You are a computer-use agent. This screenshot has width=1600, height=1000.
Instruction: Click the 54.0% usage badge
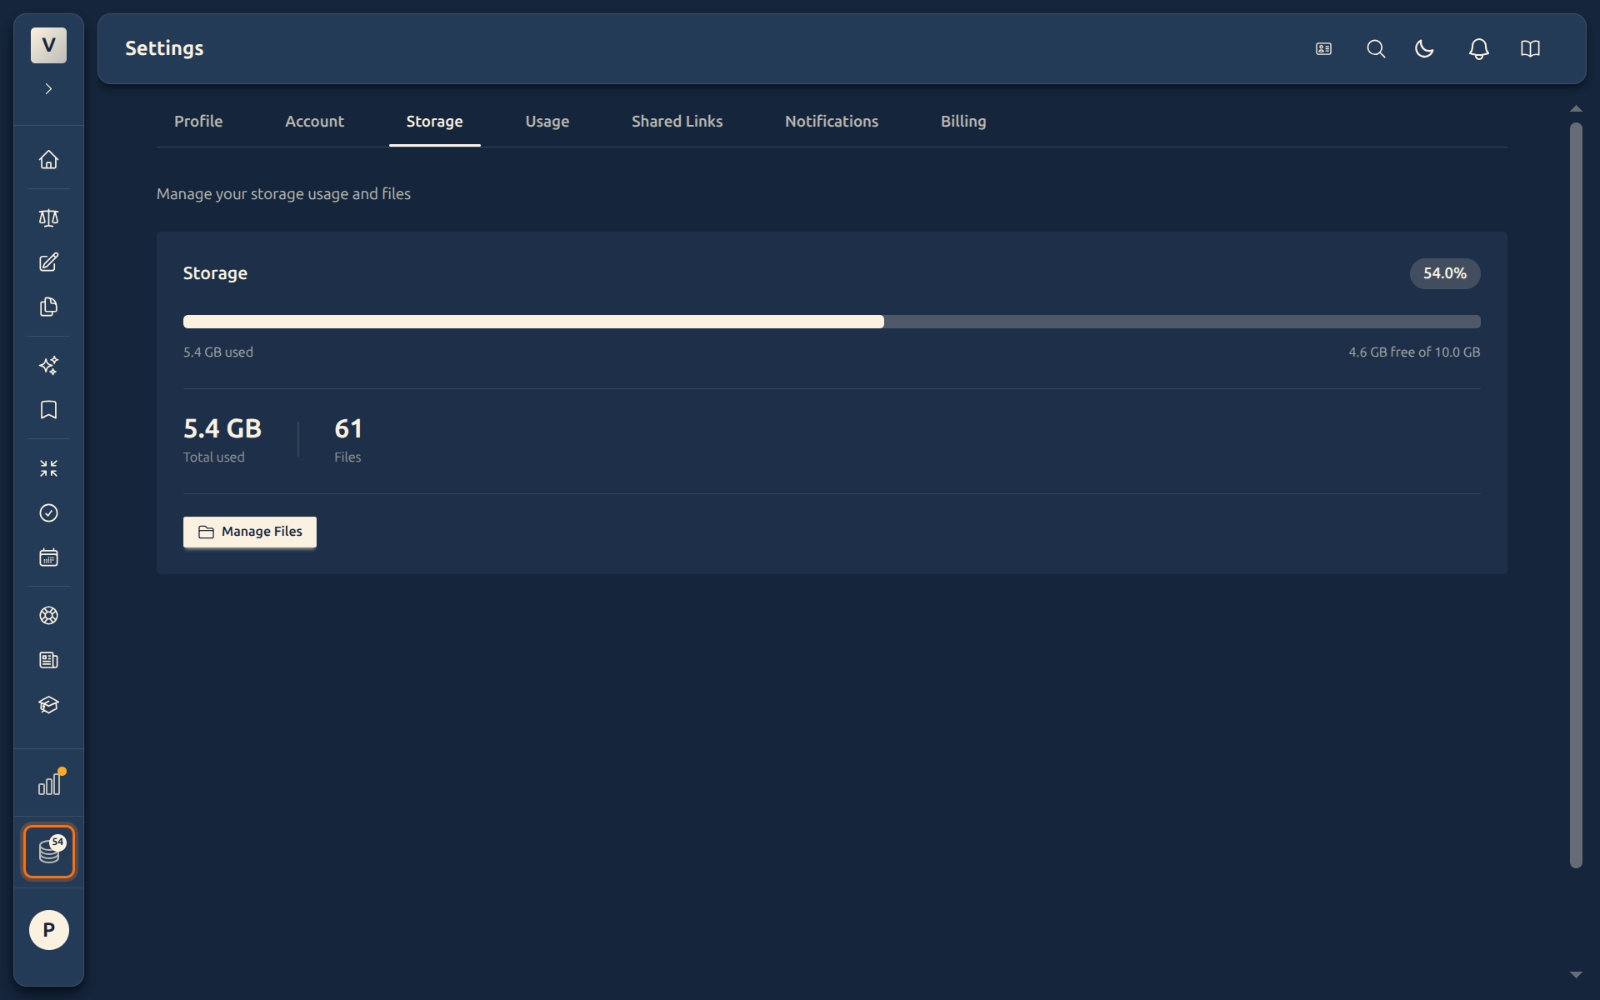click(x=1445, y=273)
